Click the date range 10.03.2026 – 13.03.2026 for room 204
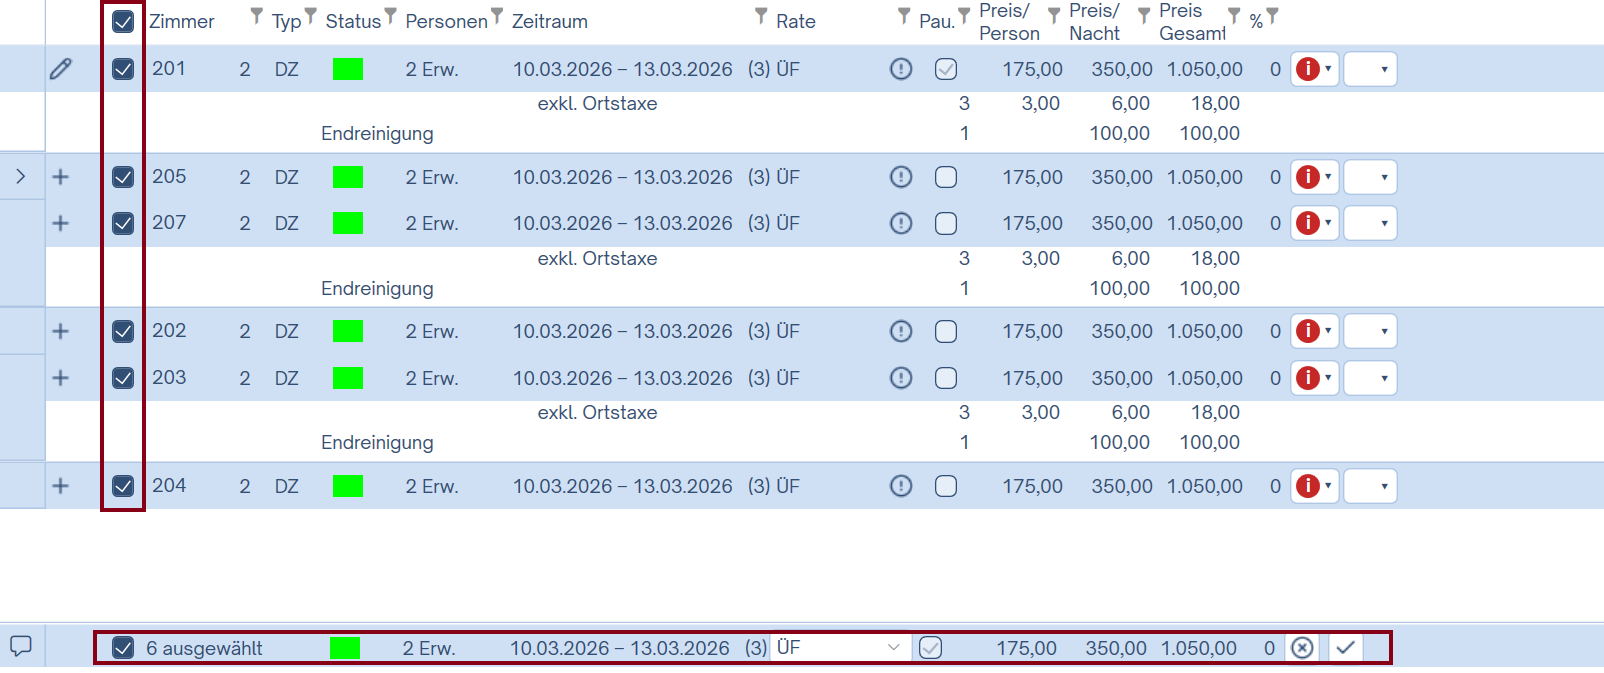The height and width of the screenshot is (673, 1604). click(622, 486)
